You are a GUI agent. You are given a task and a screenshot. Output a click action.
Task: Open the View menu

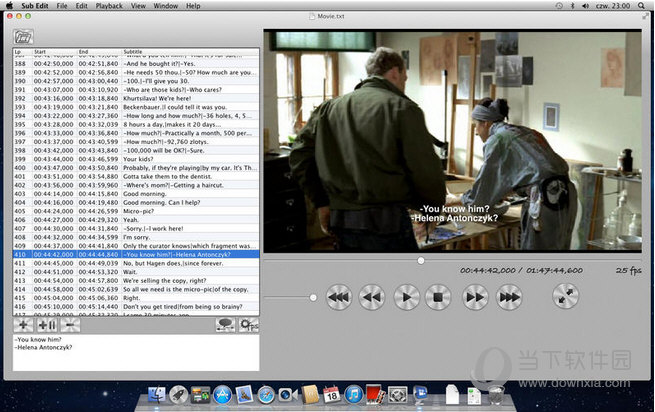click(138, 6)
